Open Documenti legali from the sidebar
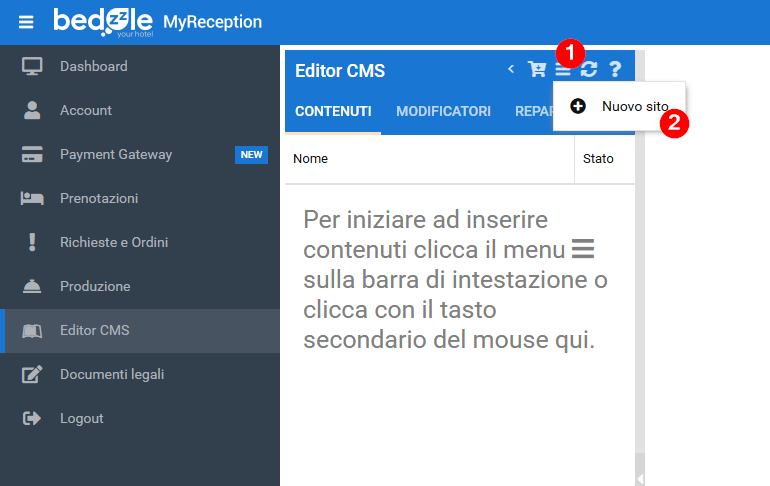Viewport: 770px width, 486px height. click(111, 375)
